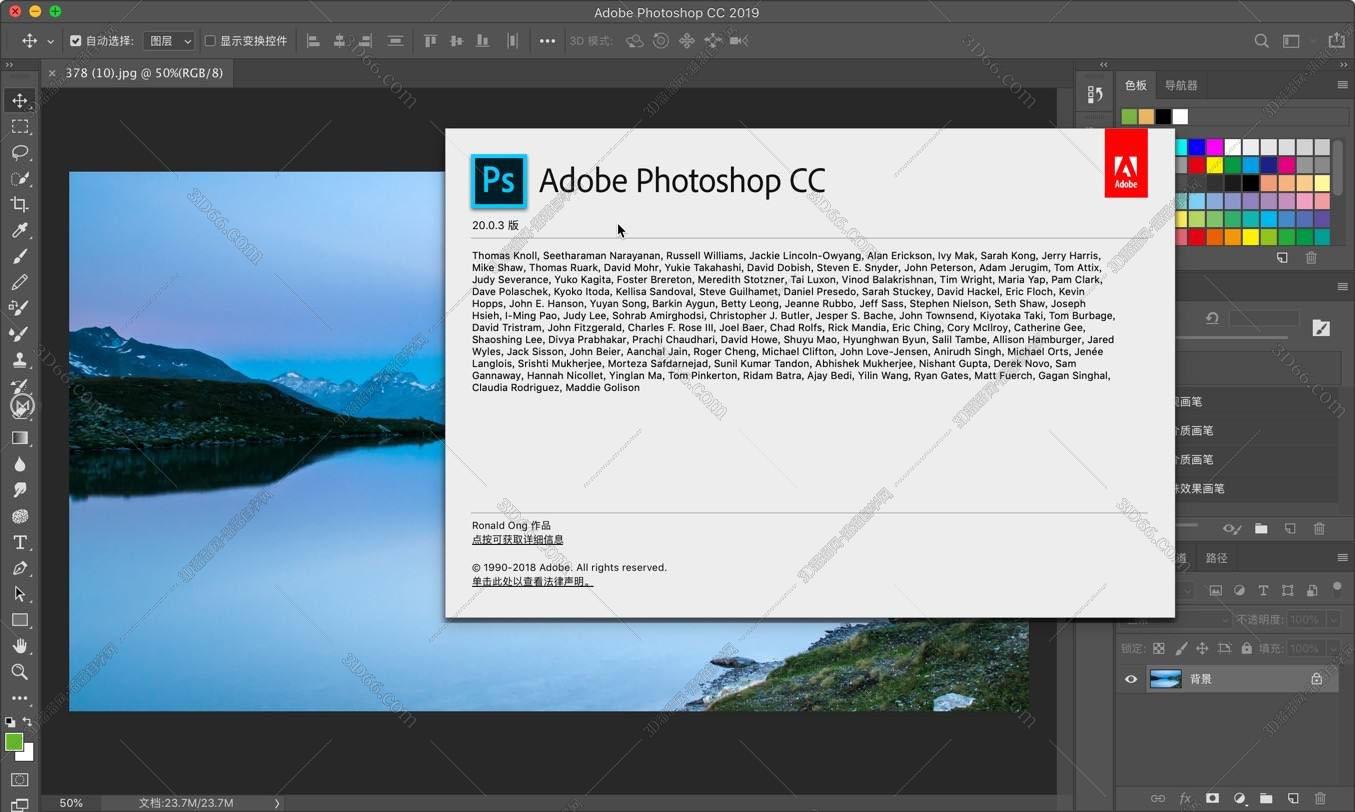Viewport: 1355px width, 812px height.
Task: Select the Rectangular Marquee tool
Action: pyautogui.click(x=20, y=127)
